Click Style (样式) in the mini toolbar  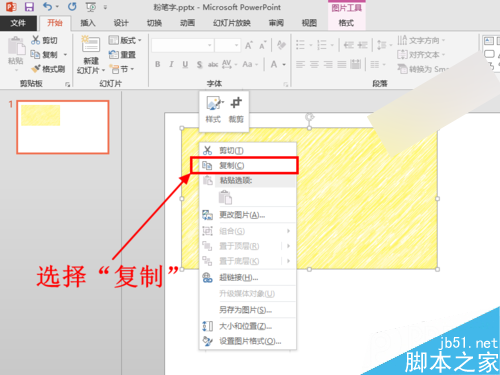(x=213, y=110)
